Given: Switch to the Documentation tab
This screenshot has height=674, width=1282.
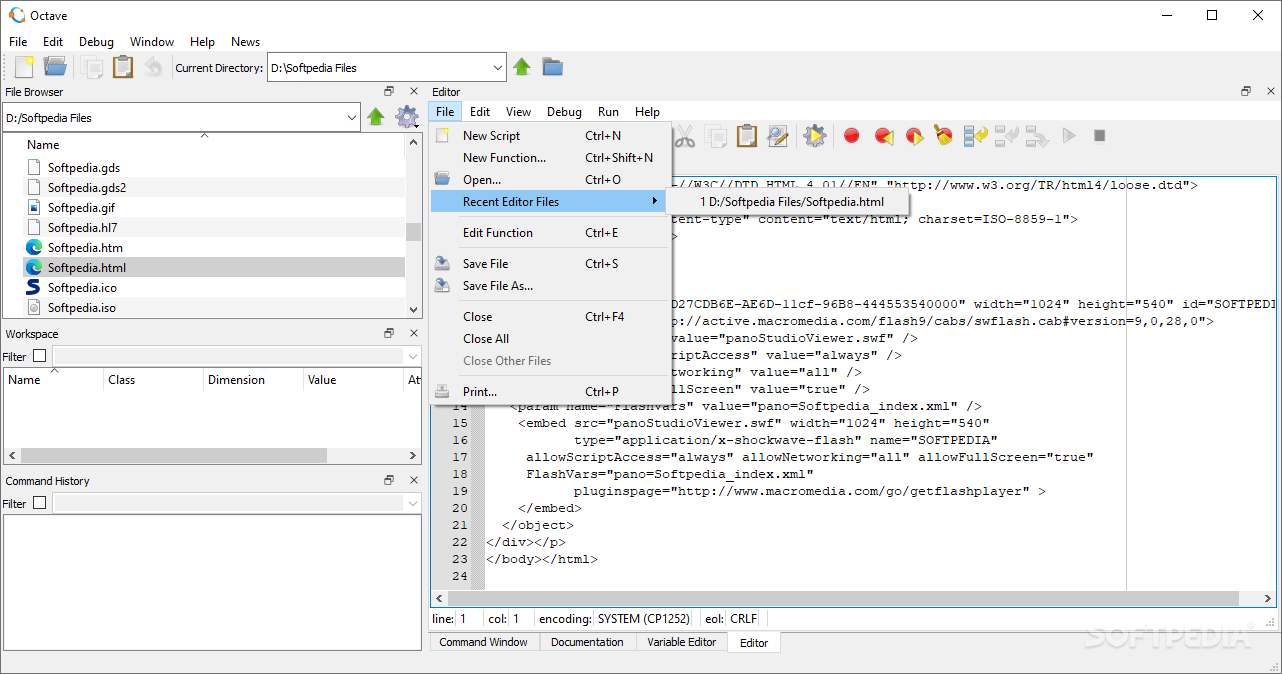Looking at the screenshot, I should [587, 642].
